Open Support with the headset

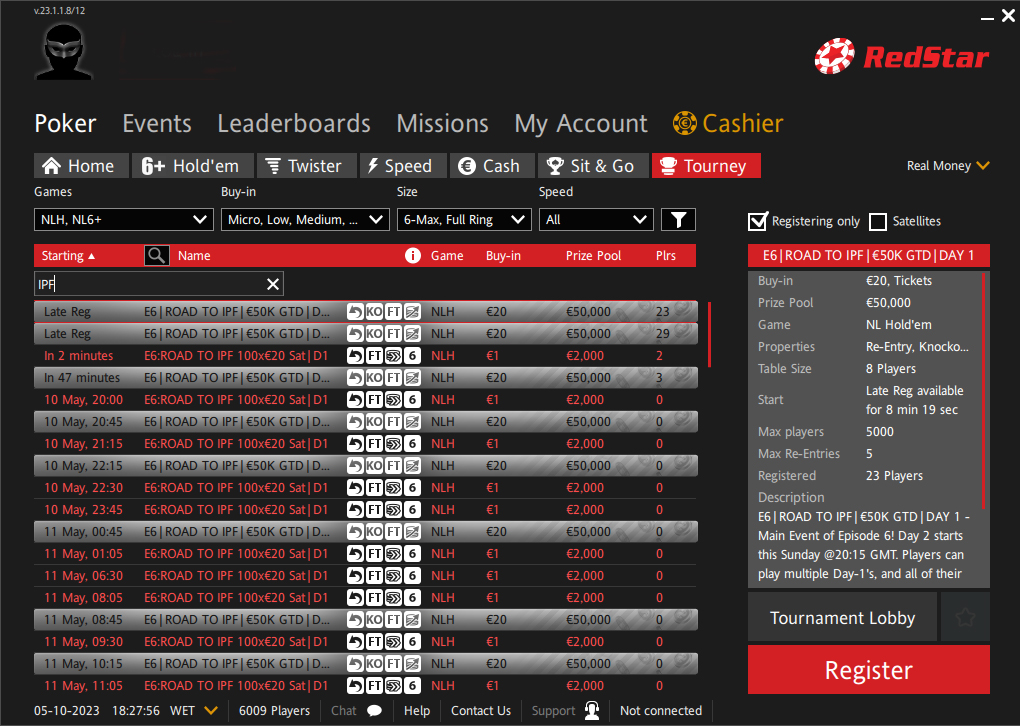[x=565, y=710]
